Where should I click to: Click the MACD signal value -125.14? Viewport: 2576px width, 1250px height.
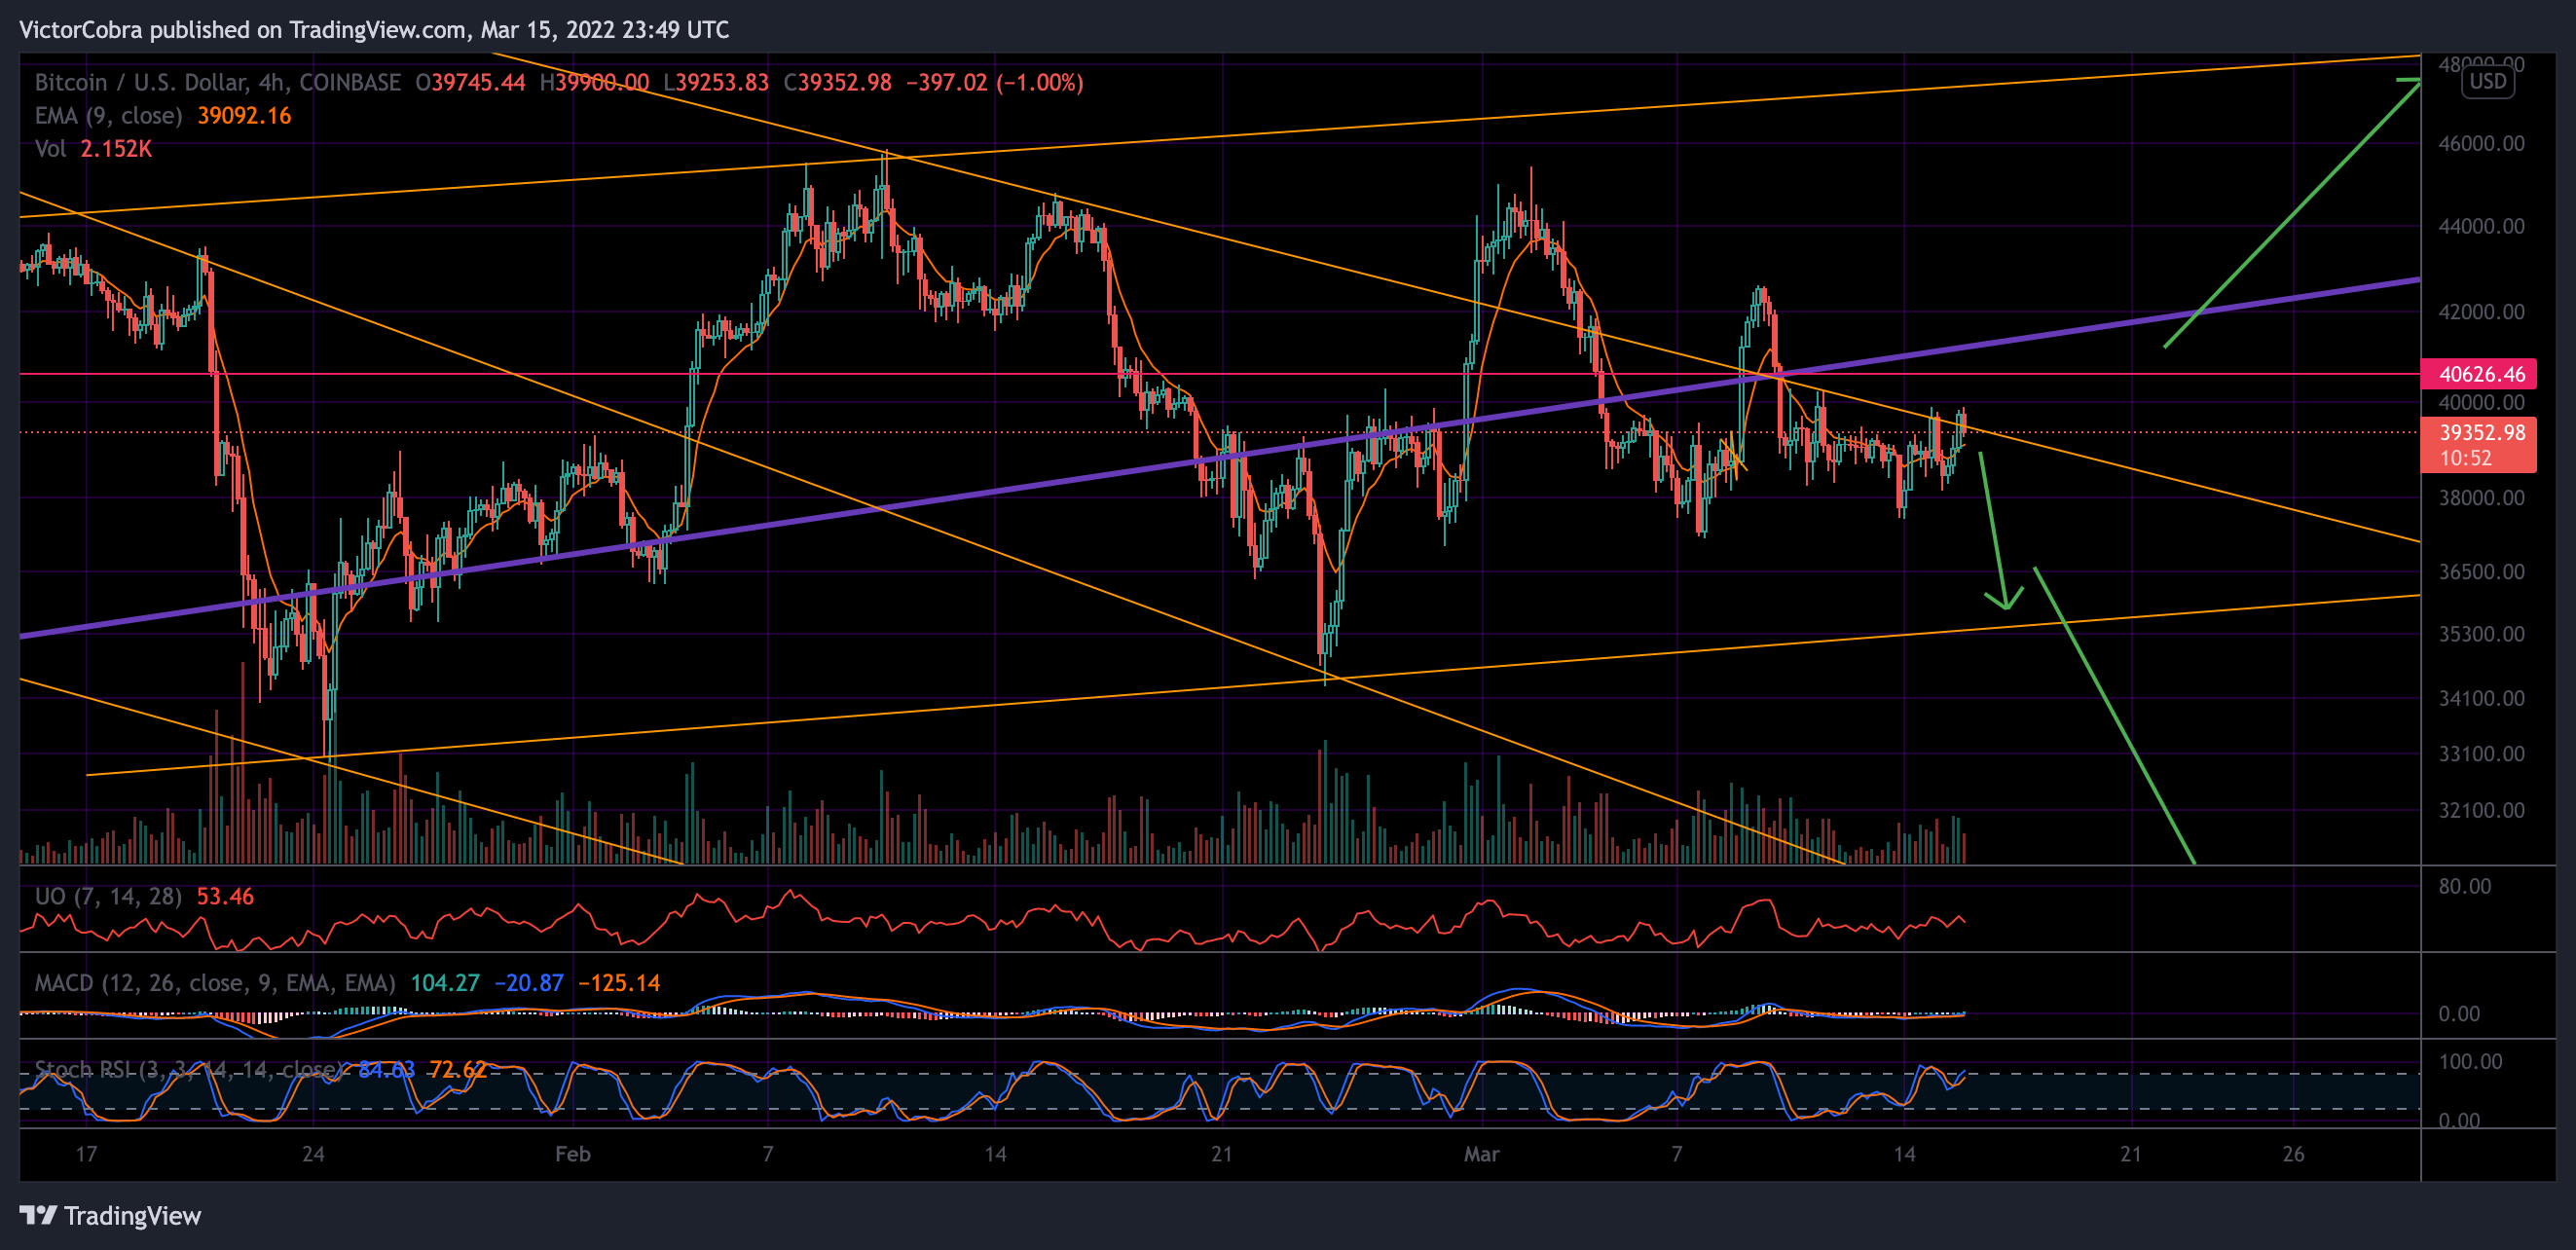click(x=619, y=983)
